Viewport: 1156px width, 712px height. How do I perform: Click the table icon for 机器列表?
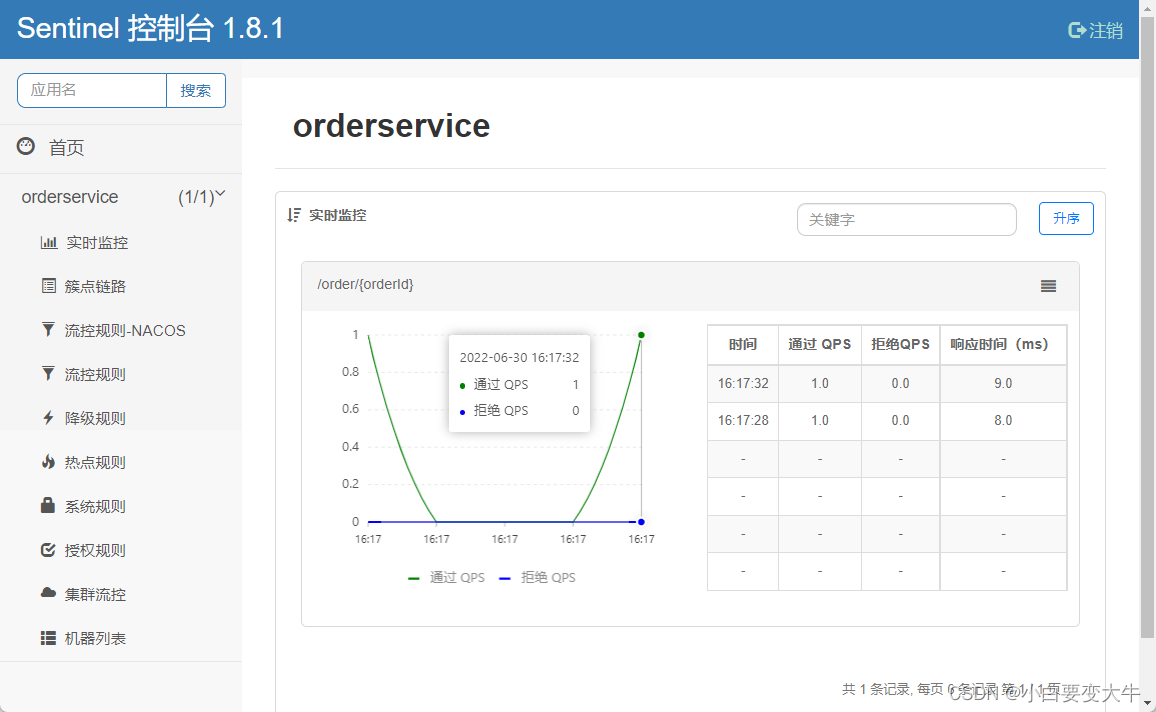click(49, 638)
